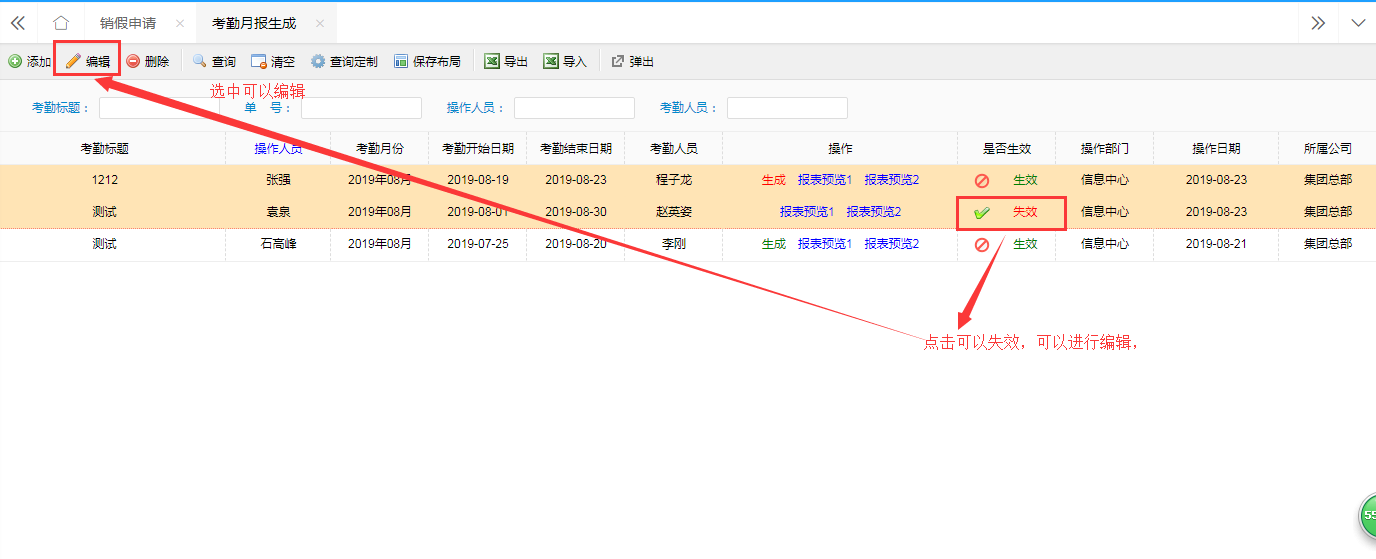The image size is (1376, 559).
Task: Click red prohibited icon in 石高峰 row
Action: pyautogui.click(x=982, y=245)
